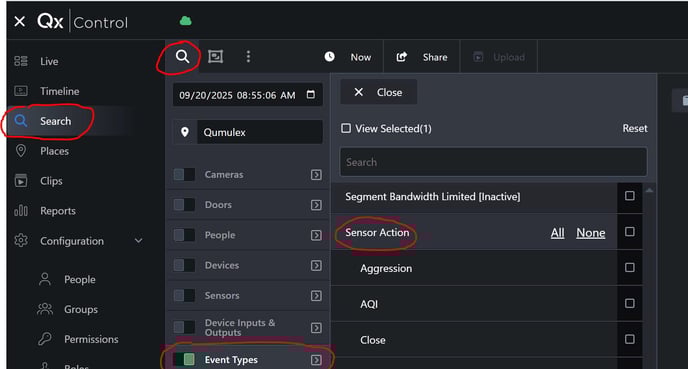688x369 pixels.
Task: Close the navigation menu with X icon
Action: point(19,21)
